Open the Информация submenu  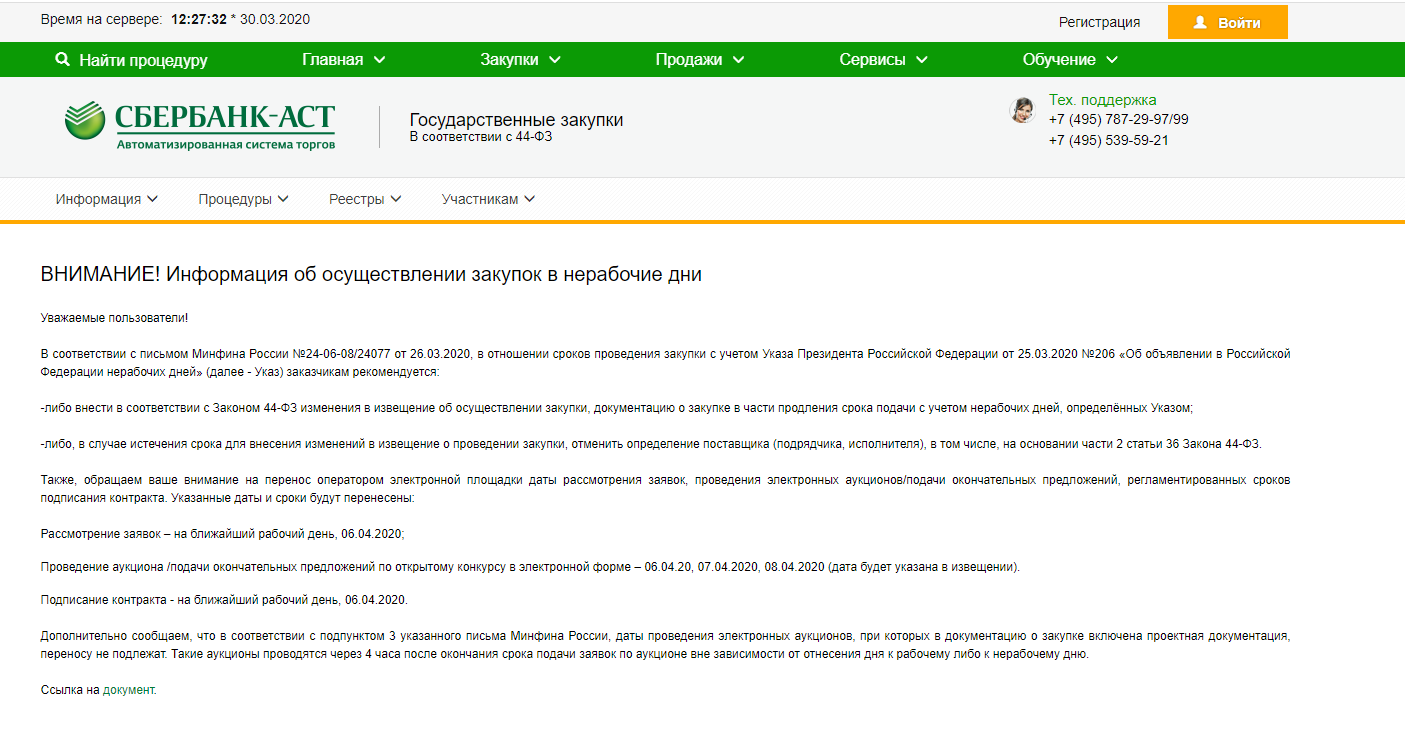click(x=98, y=199)
